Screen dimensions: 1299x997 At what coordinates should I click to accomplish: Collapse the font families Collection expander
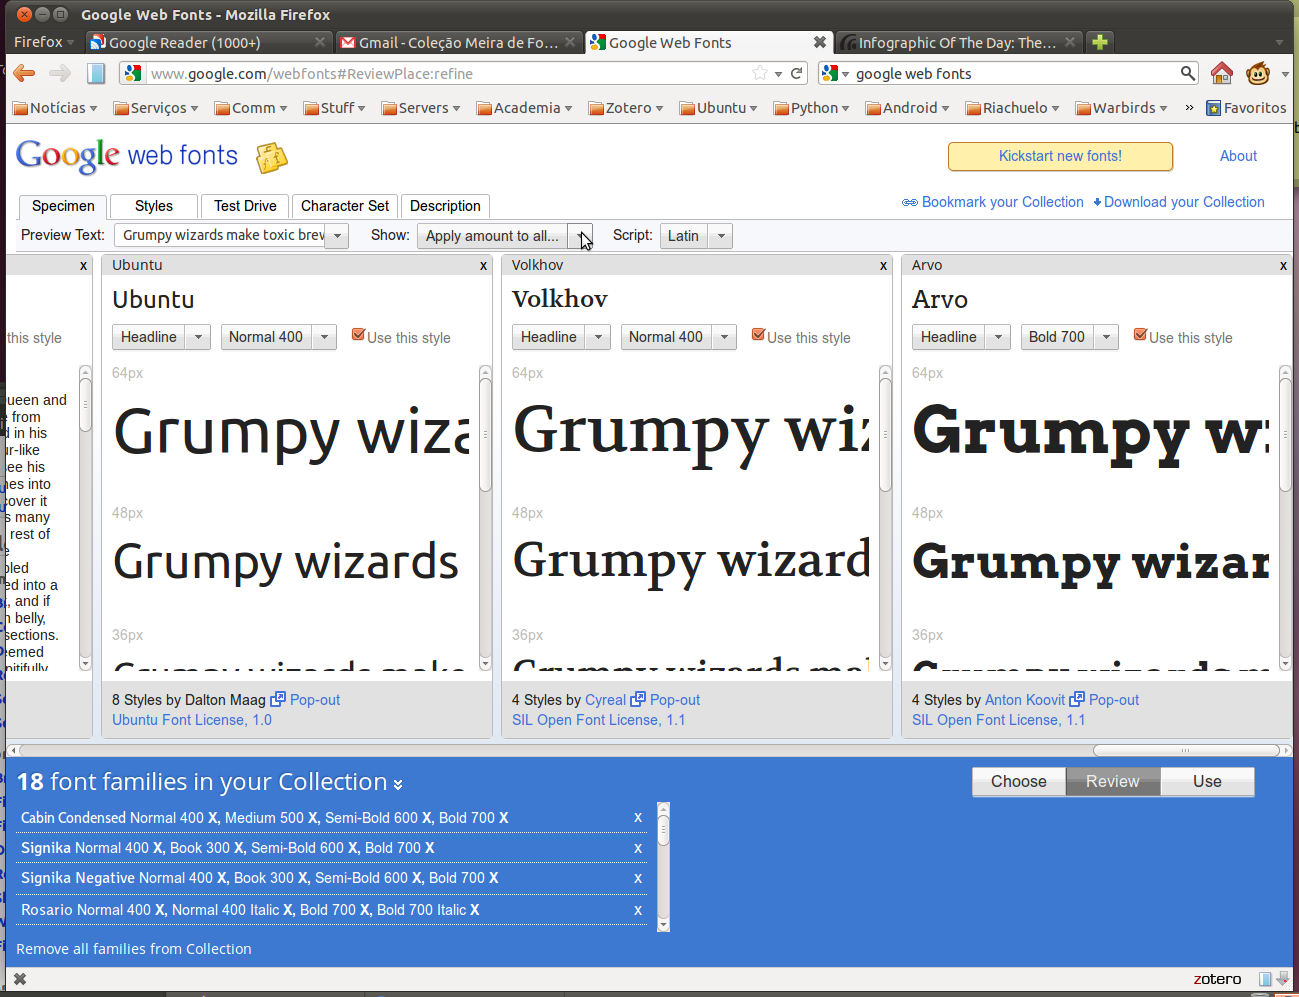pyautogui.click(x=398, y=784)
